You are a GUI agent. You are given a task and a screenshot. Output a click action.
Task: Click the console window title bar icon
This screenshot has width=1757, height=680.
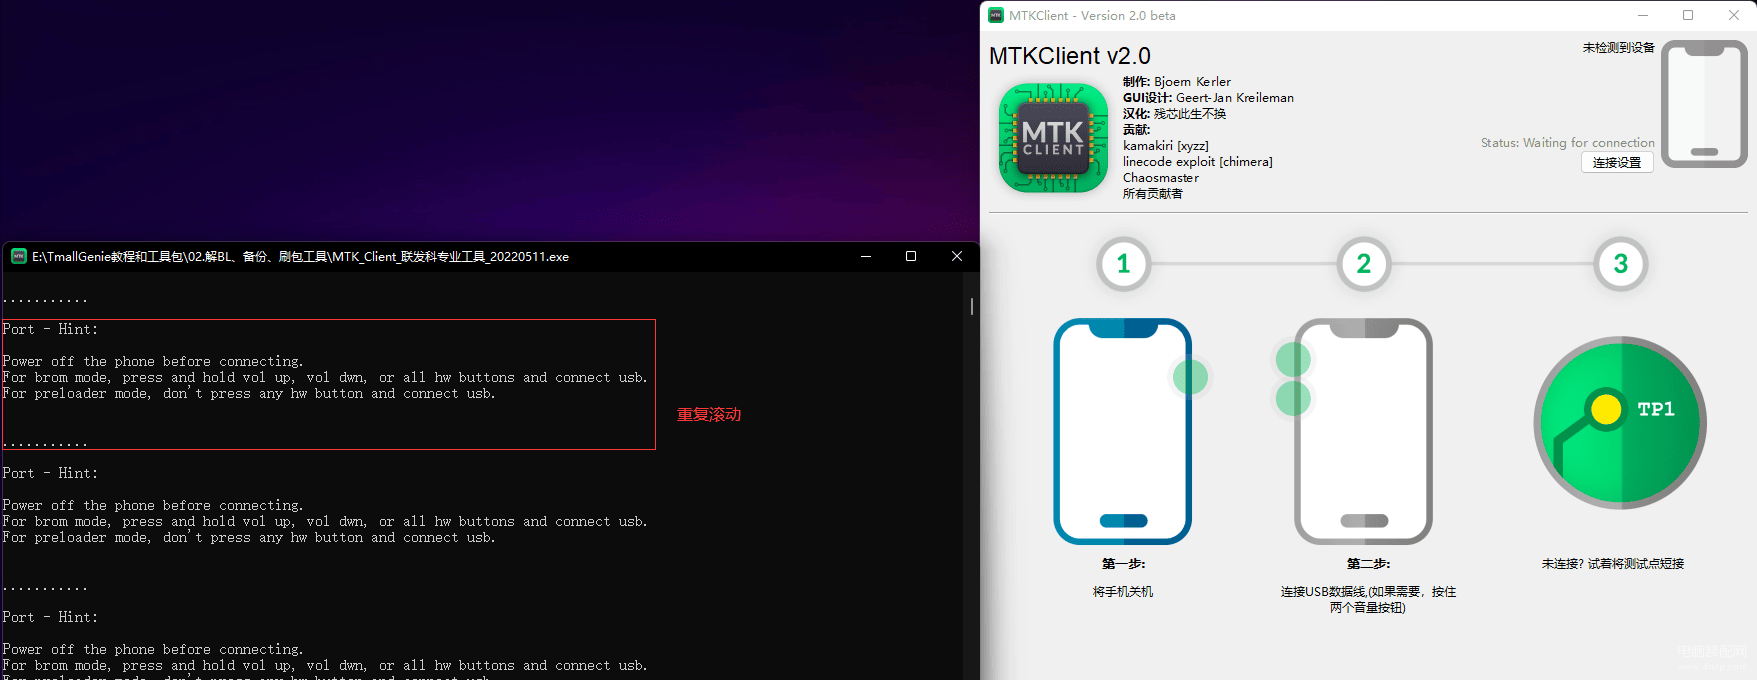coord(18,256)
